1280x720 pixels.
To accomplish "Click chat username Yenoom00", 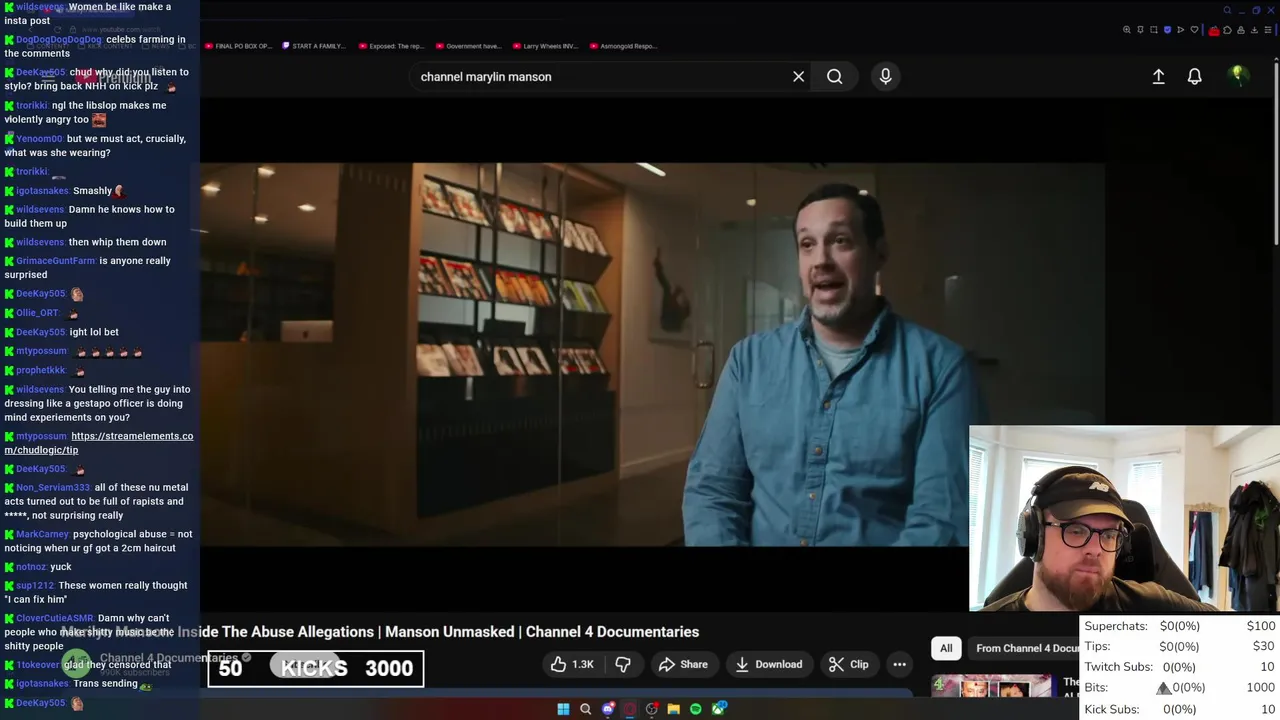I will [x=39, y=139].
